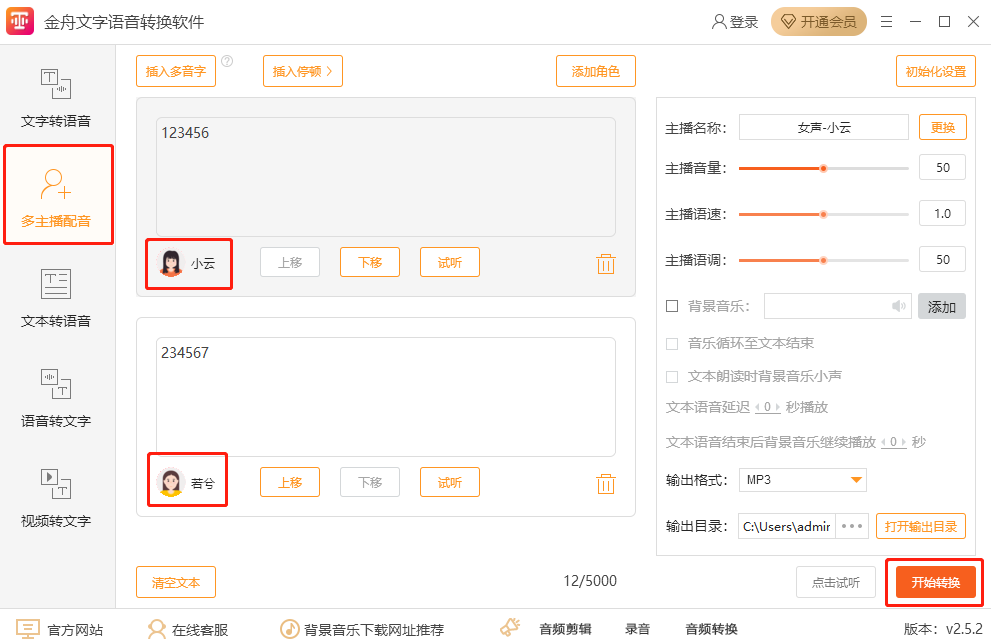
Task: Switch to 文字转语音 tab
Action: 56,98
